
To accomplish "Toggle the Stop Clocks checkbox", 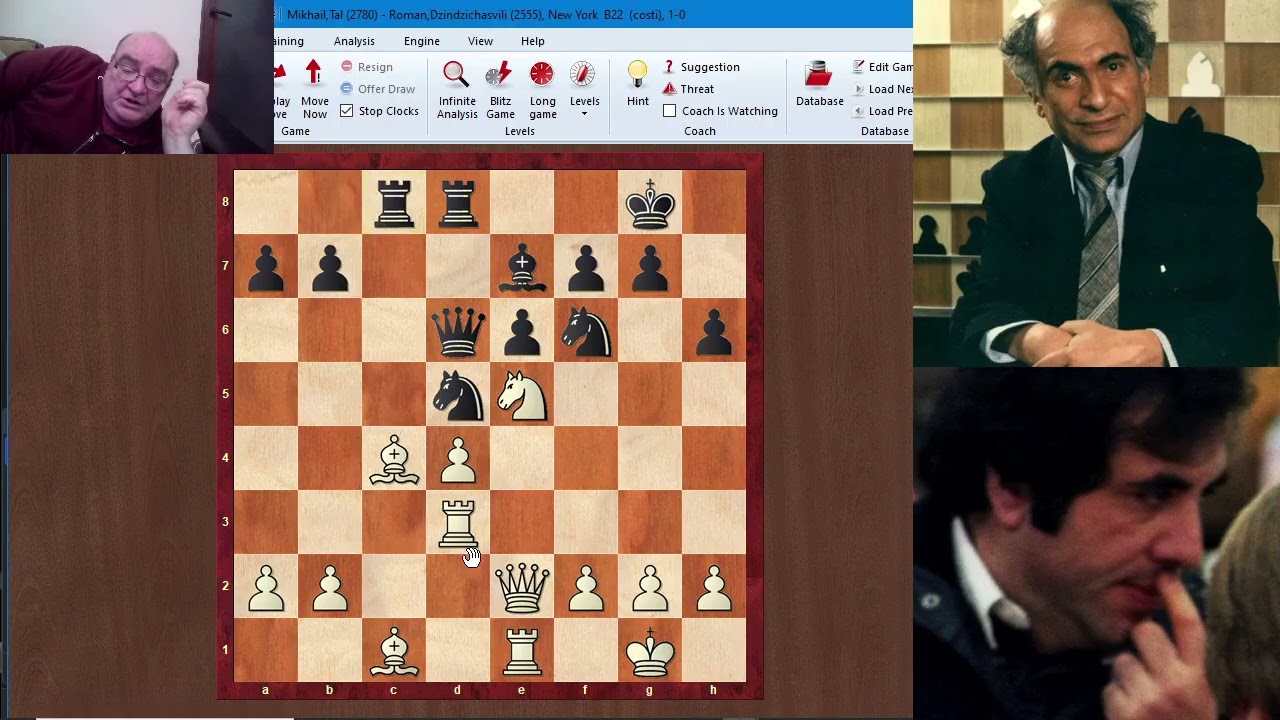I will click(x=346, y=111).
